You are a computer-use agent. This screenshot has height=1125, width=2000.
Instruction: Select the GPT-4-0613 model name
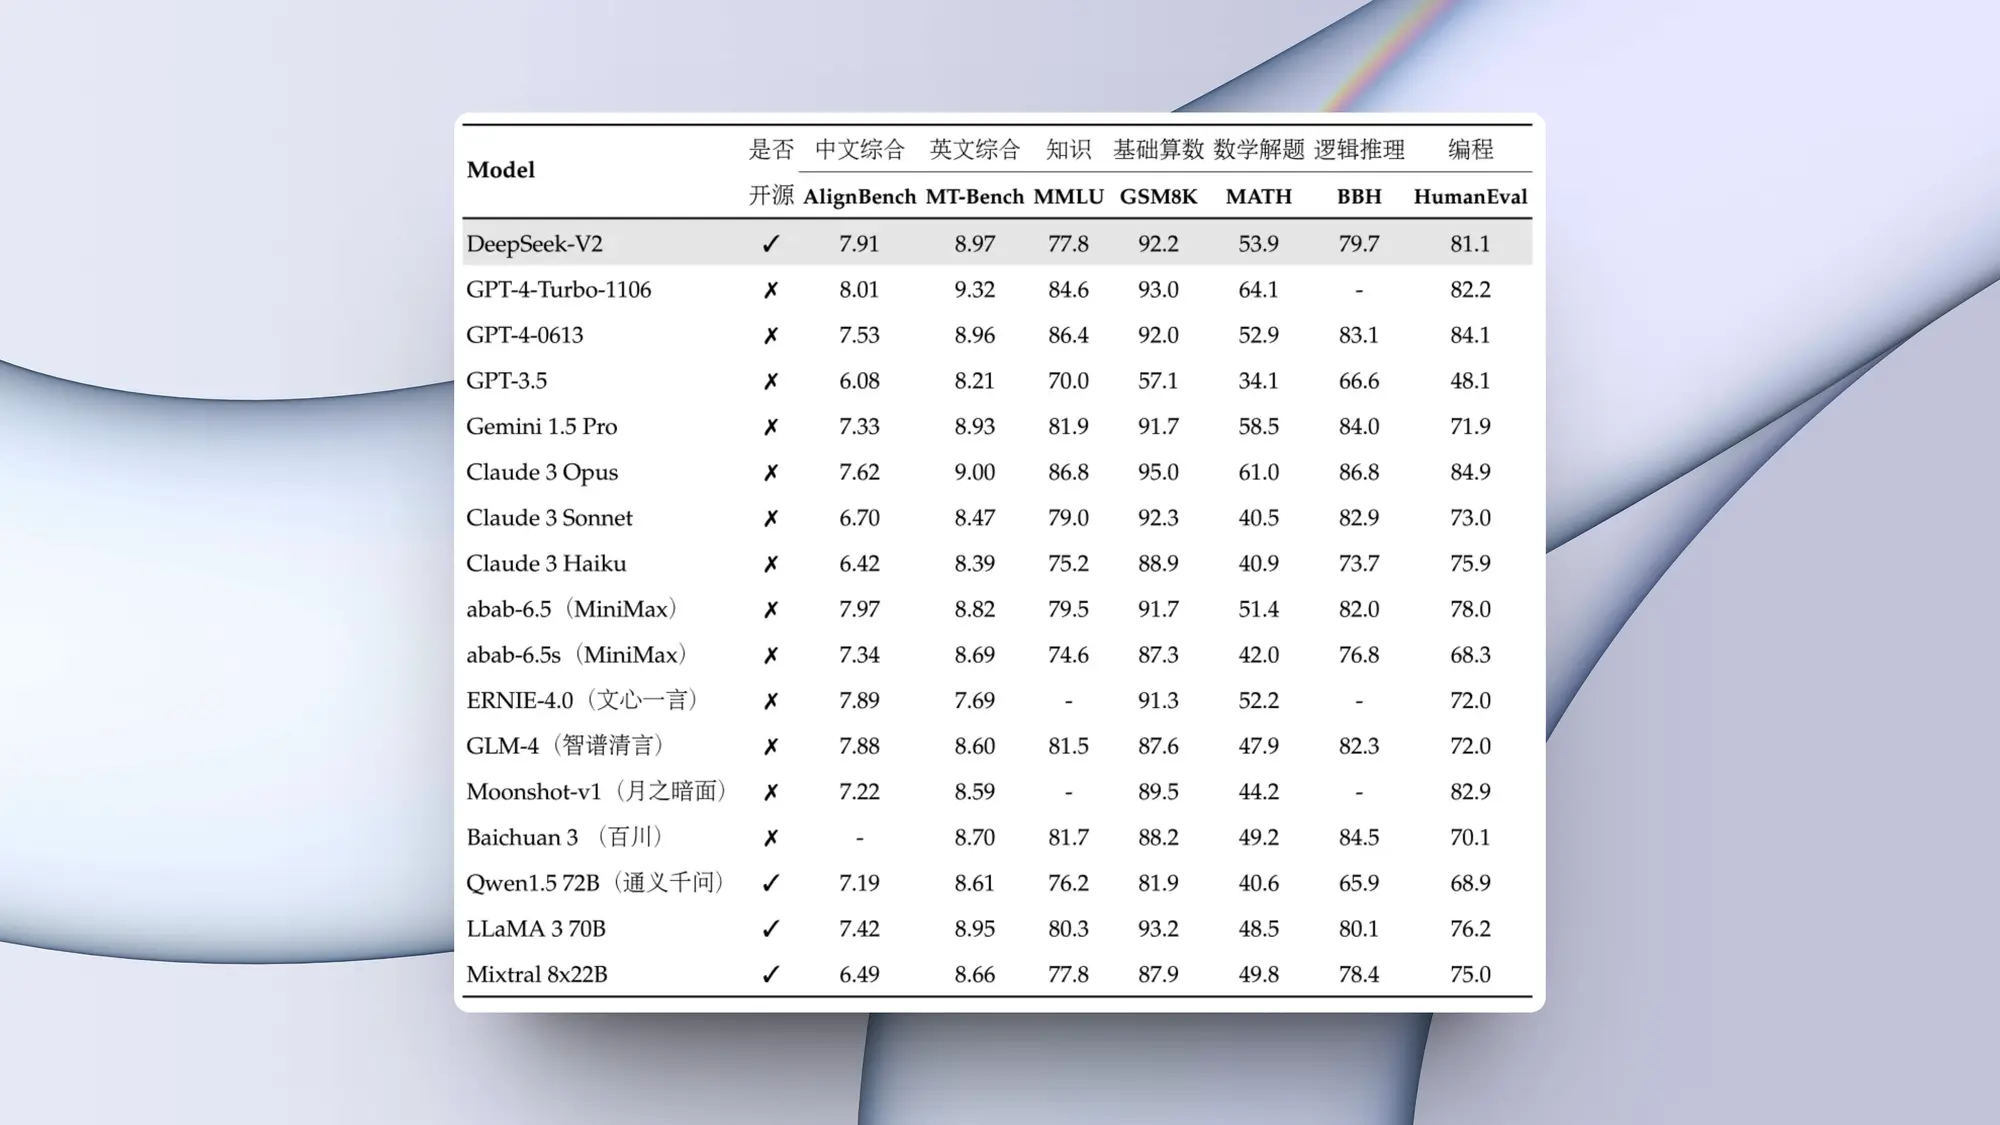(x=524, y=335)
